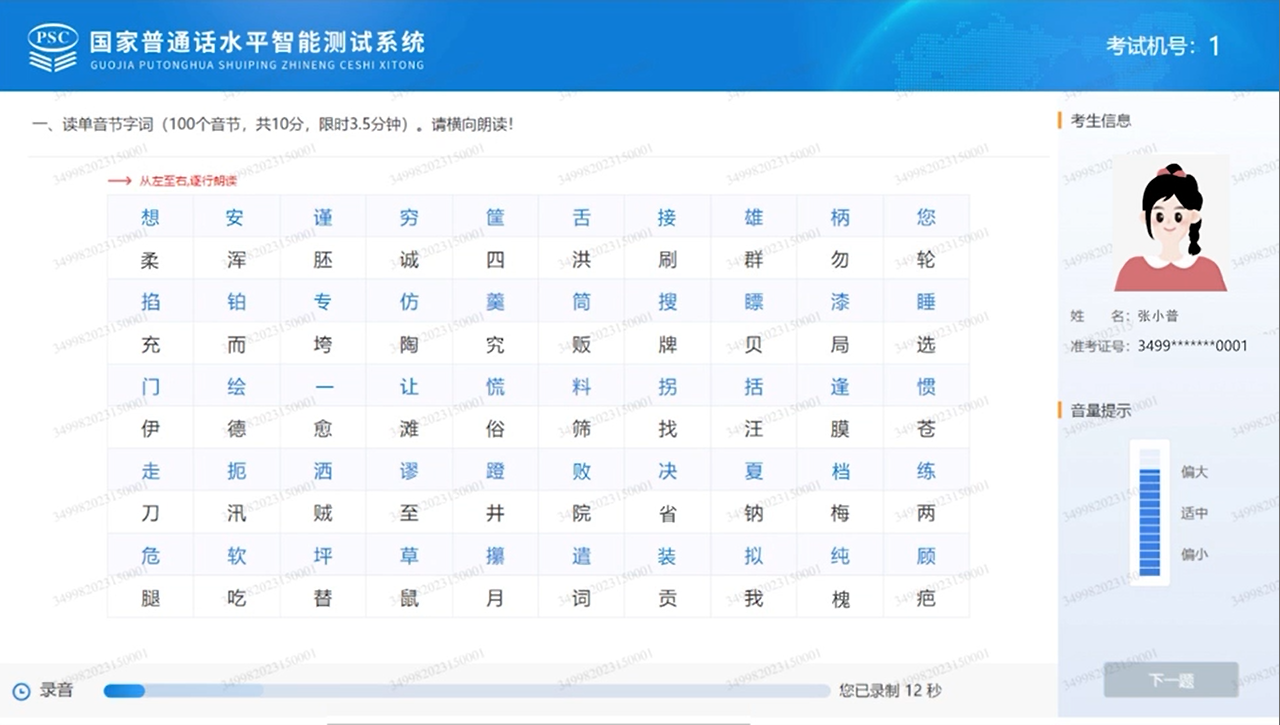Click the blue volume level meter
Image resolution: width=1280 pixels, height=725 pixels.
pos(1149,512)
